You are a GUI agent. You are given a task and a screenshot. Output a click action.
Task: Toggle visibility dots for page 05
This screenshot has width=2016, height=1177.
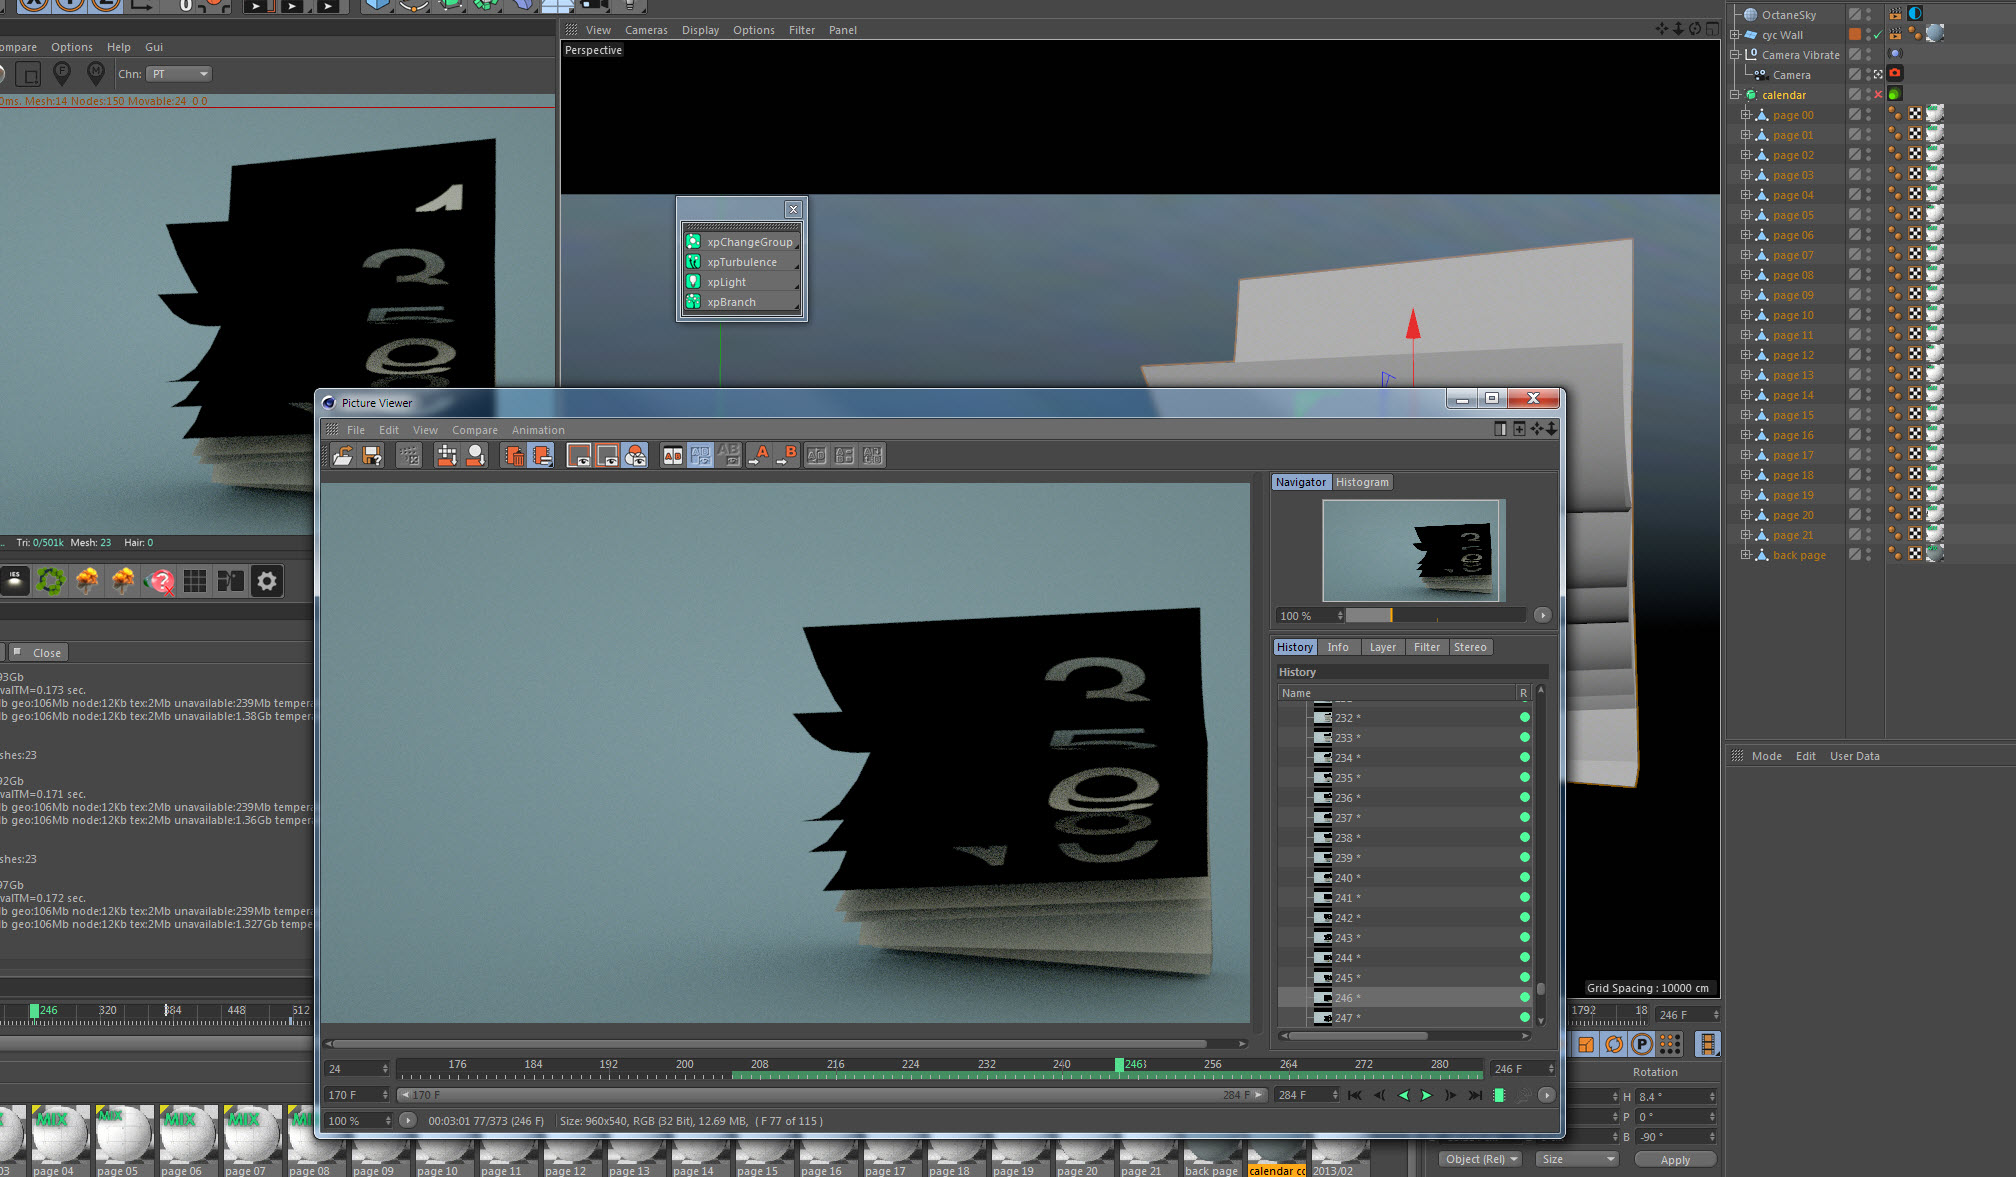coord(1868,215)
